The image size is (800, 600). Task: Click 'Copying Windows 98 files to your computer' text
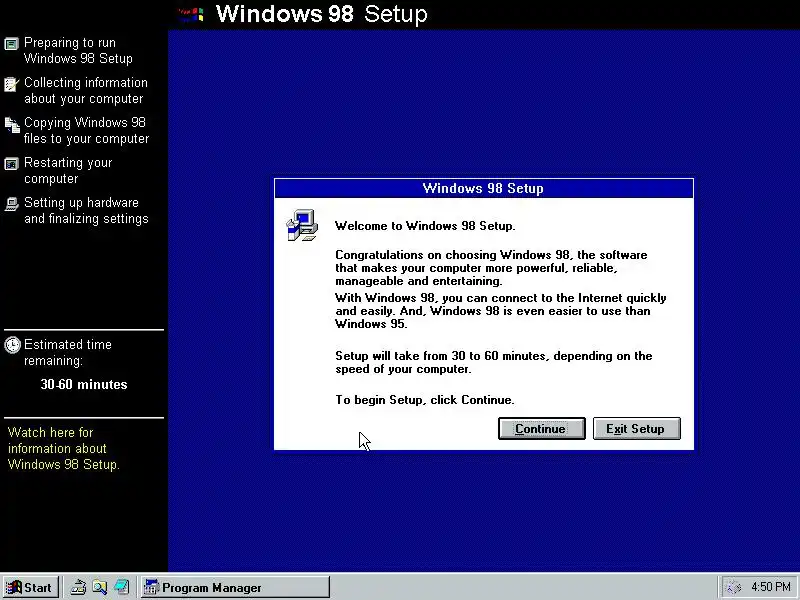pyautogui.click(x=86, y=130)
